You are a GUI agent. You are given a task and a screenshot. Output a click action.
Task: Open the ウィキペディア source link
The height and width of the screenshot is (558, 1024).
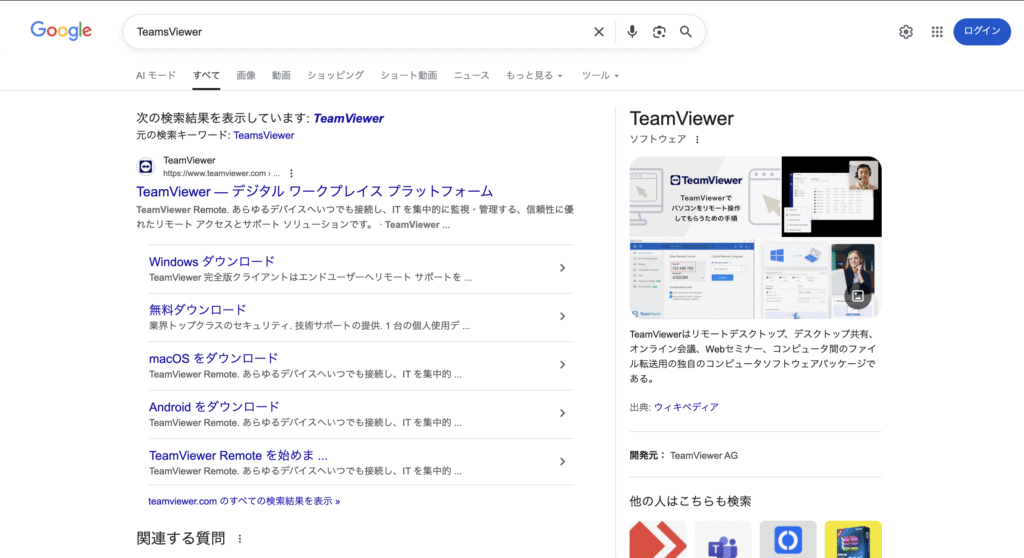click(686, 407)
